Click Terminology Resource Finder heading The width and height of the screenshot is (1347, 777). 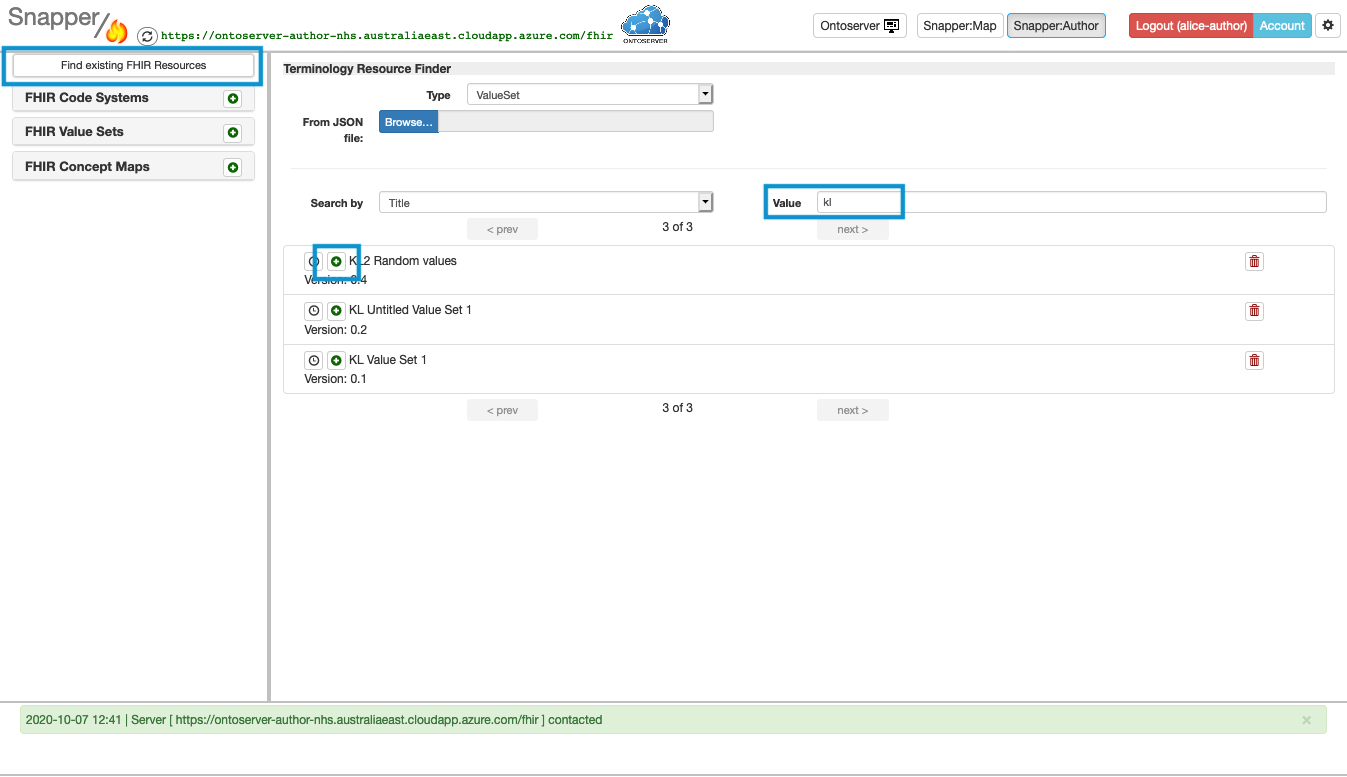click(x=367, y=69)
